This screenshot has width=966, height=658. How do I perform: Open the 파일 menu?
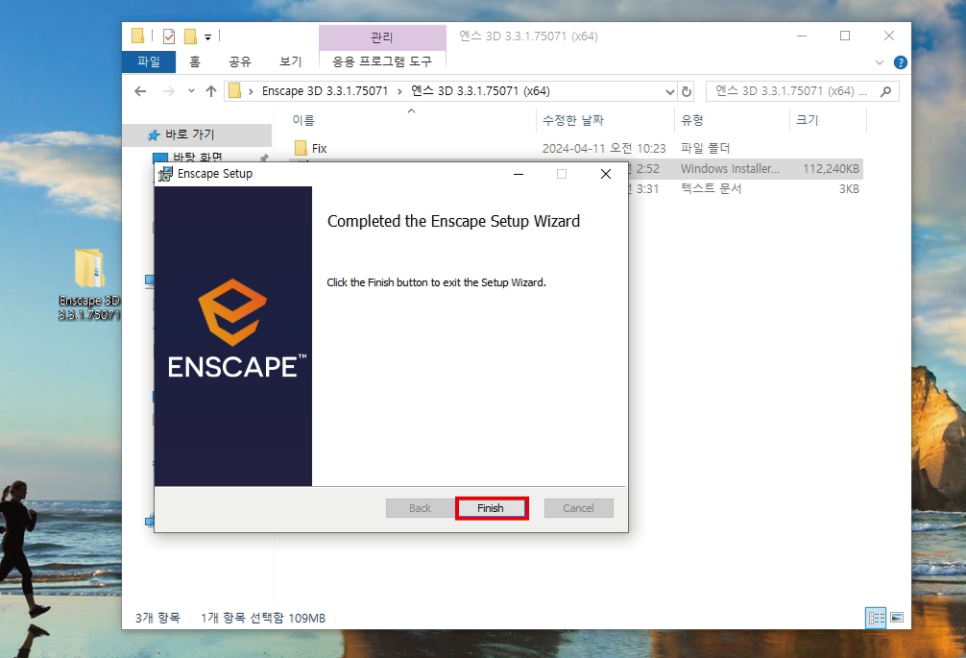click(148, 61)
